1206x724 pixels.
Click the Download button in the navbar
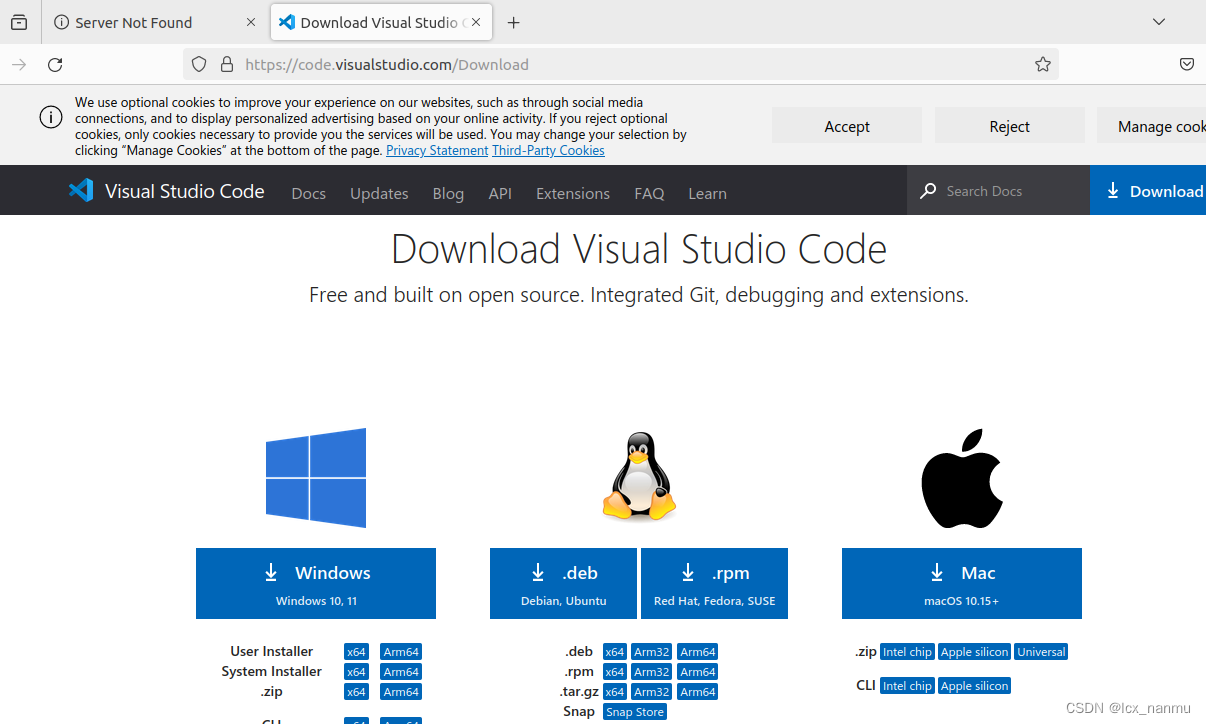point(1148,190)
